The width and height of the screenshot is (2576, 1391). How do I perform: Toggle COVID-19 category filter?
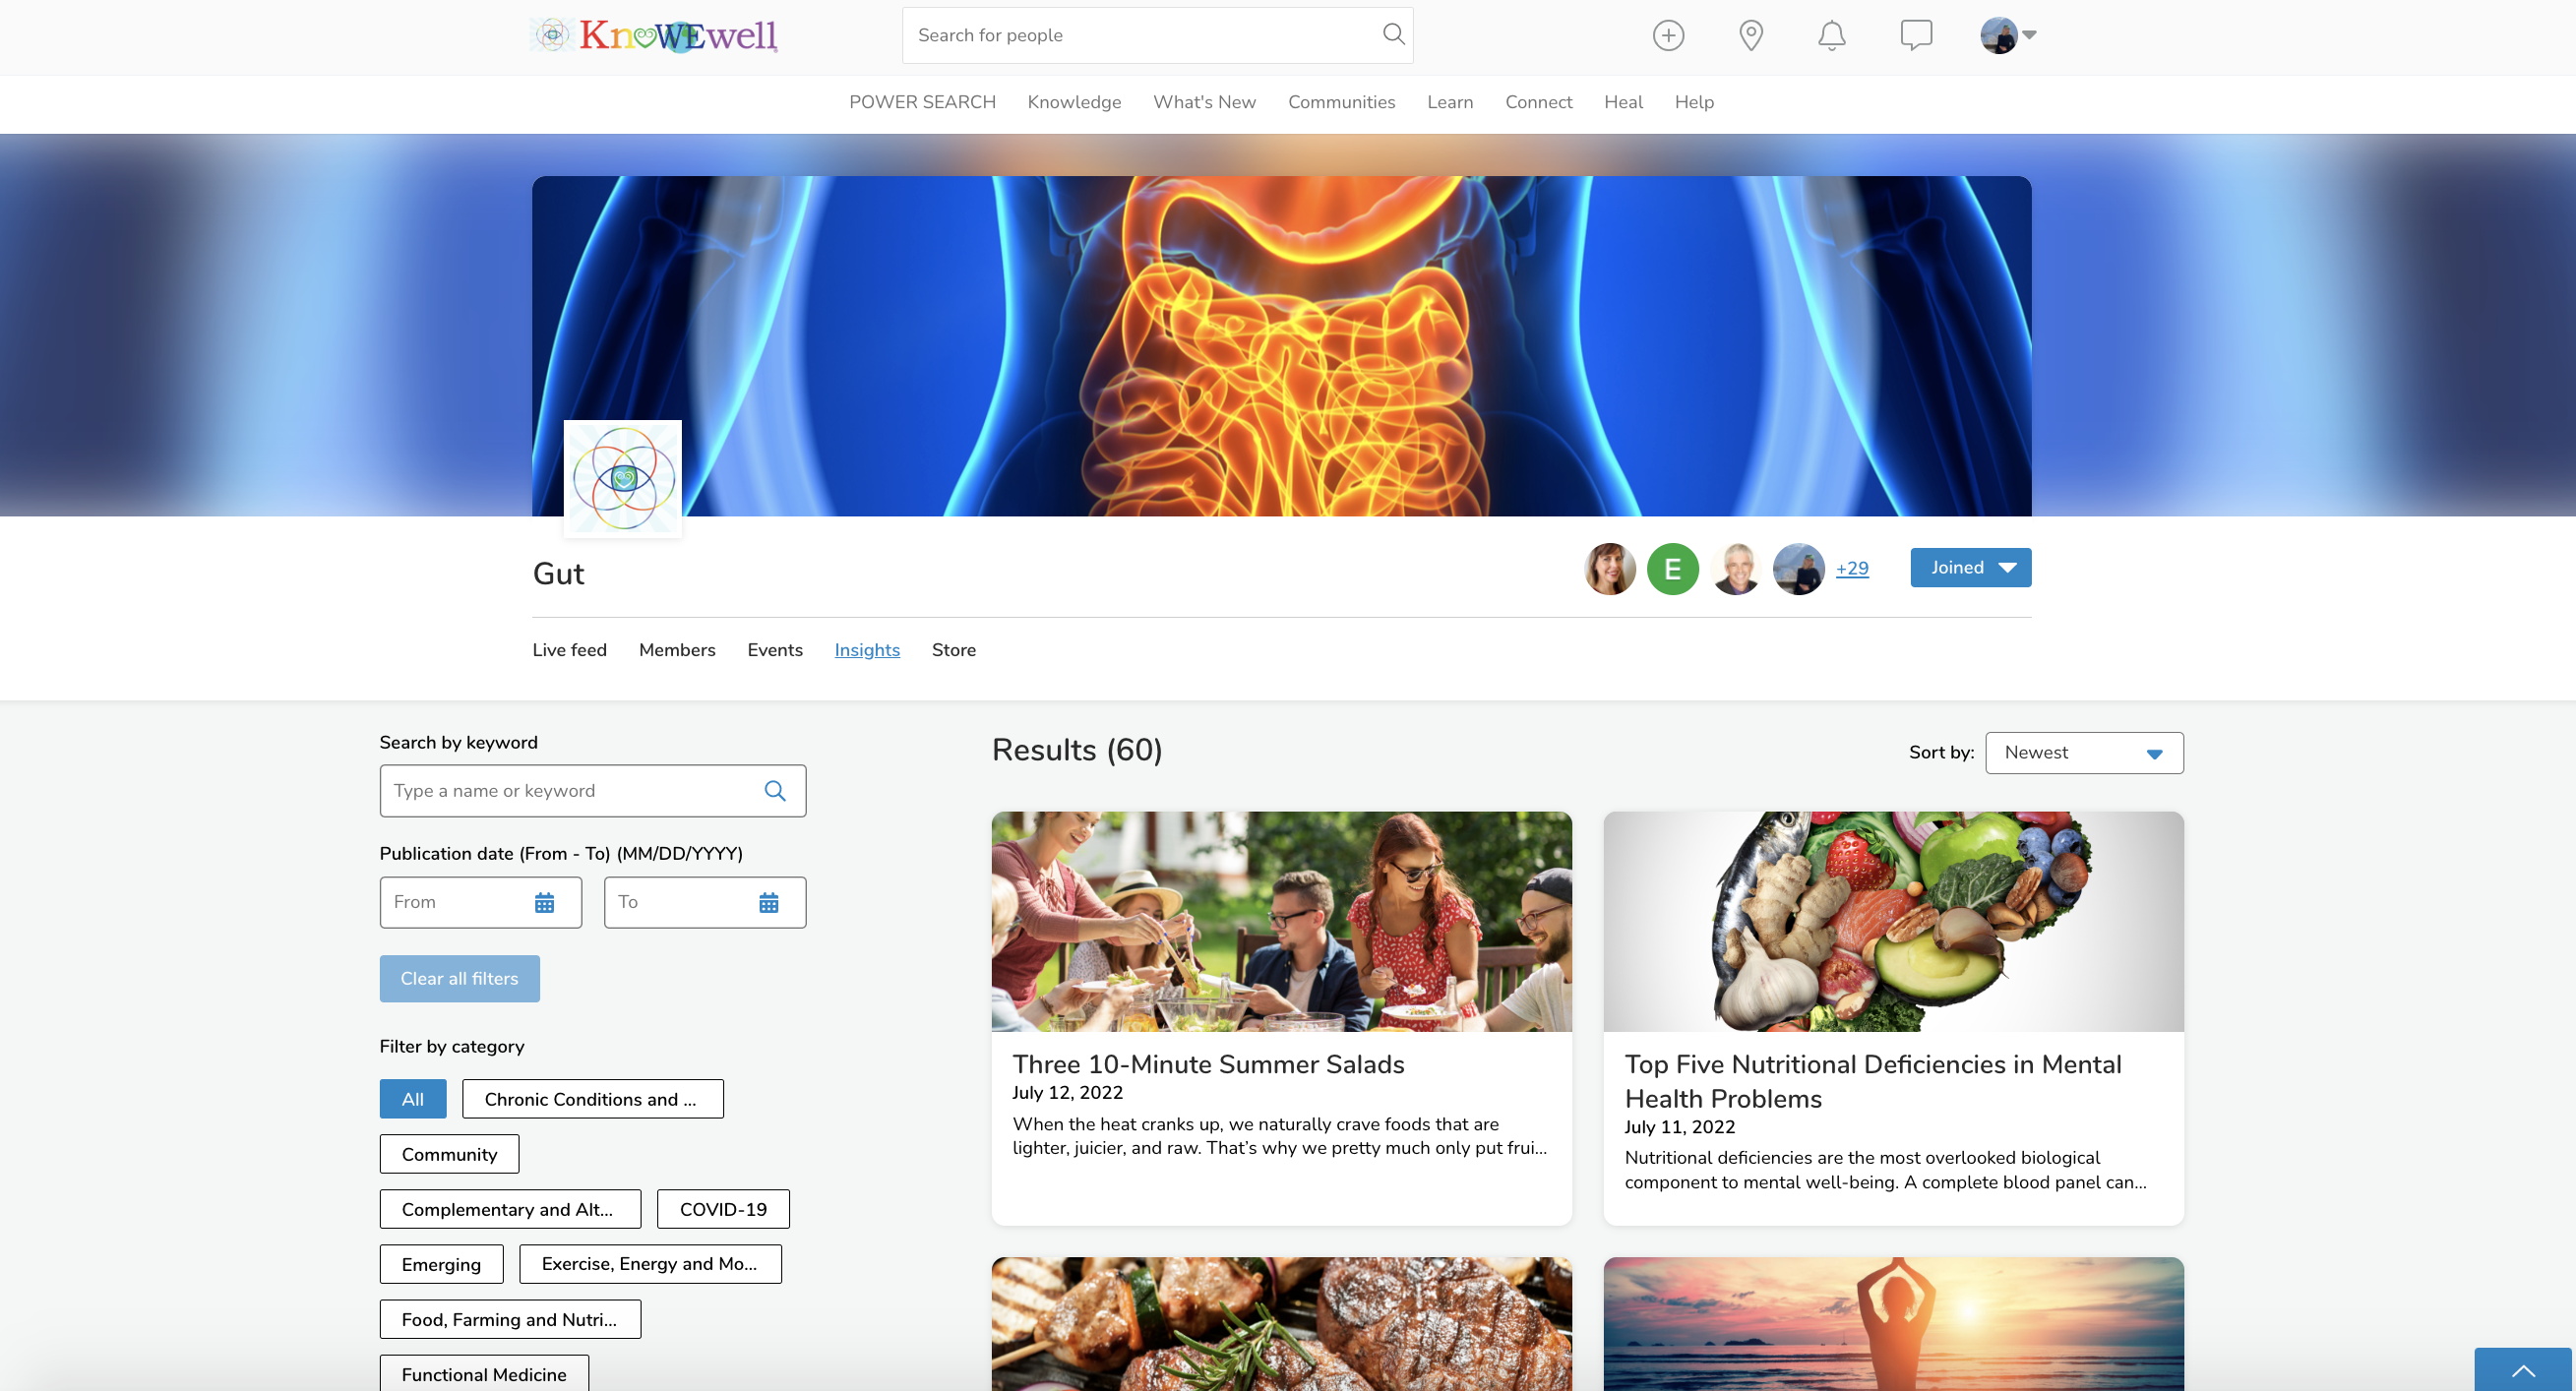(x=723, y=1209)
